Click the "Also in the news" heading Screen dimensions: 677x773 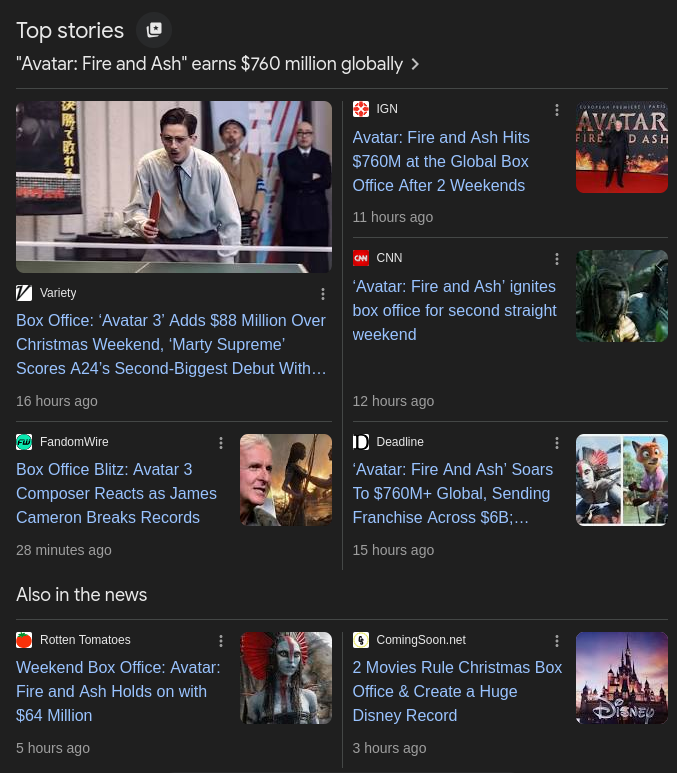[x=81, y=595]
